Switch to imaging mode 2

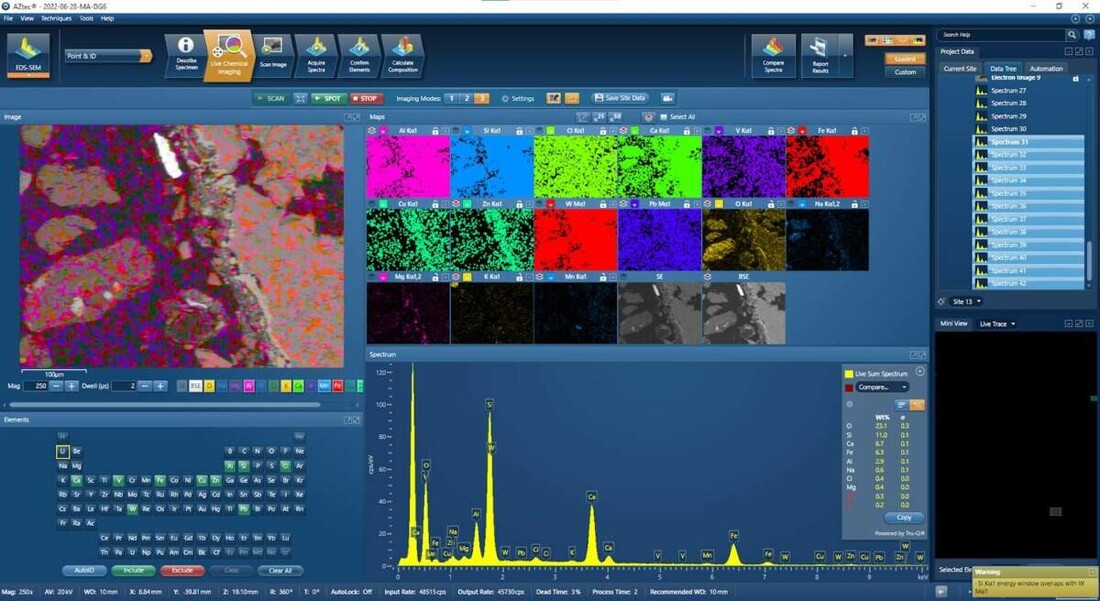tap(466, 98)
